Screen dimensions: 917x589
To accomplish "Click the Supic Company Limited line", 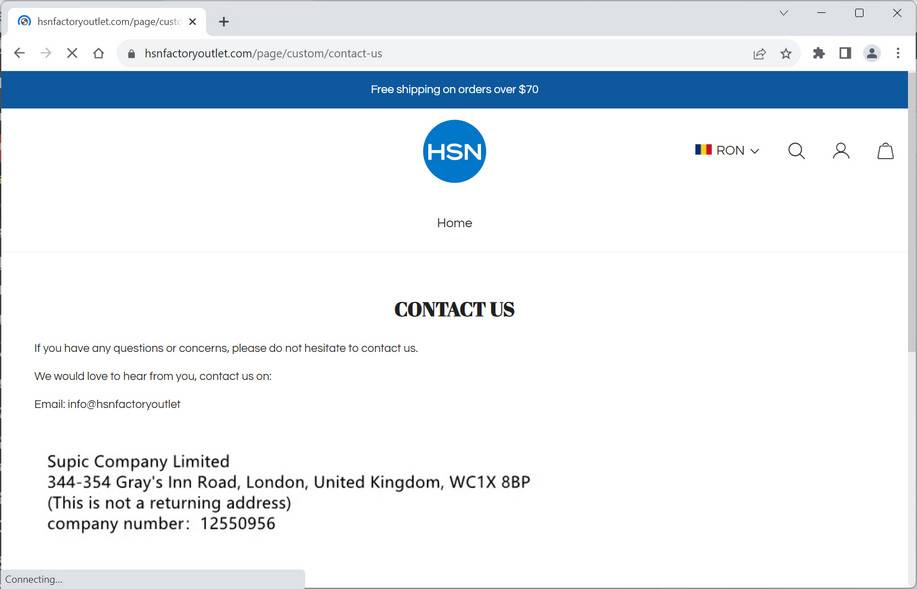I will 138,461.
